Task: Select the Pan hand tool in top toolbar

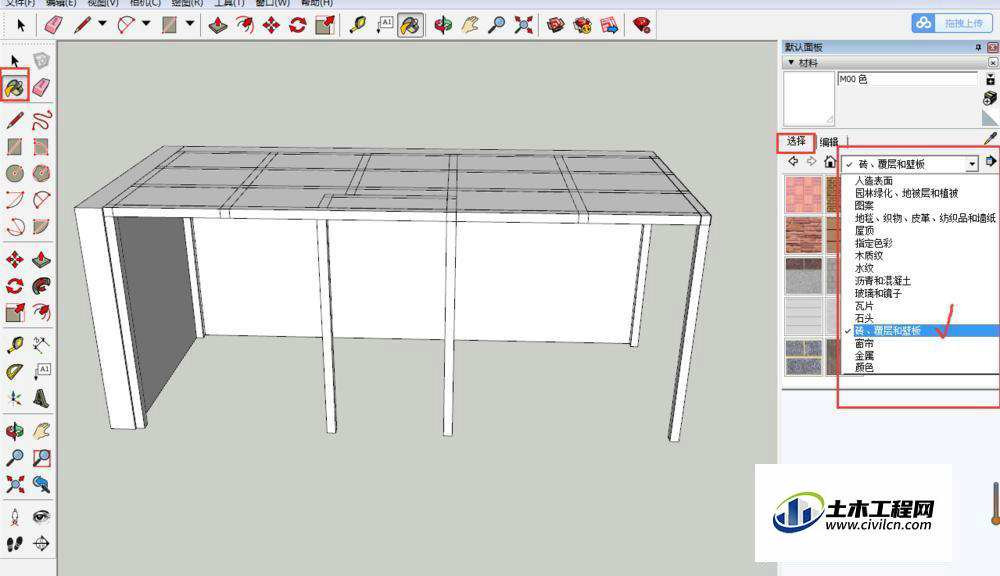Action: click(x=470, y=26)
